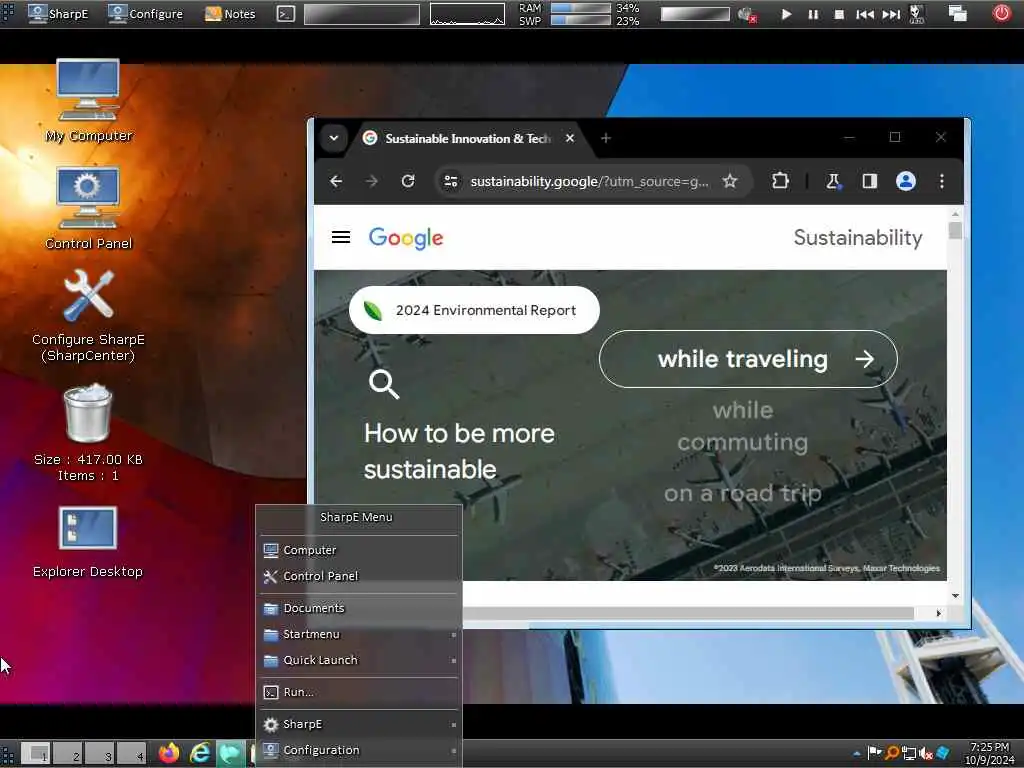Open the Control Panel desktop icon
1024x768 pixels.
88,208
